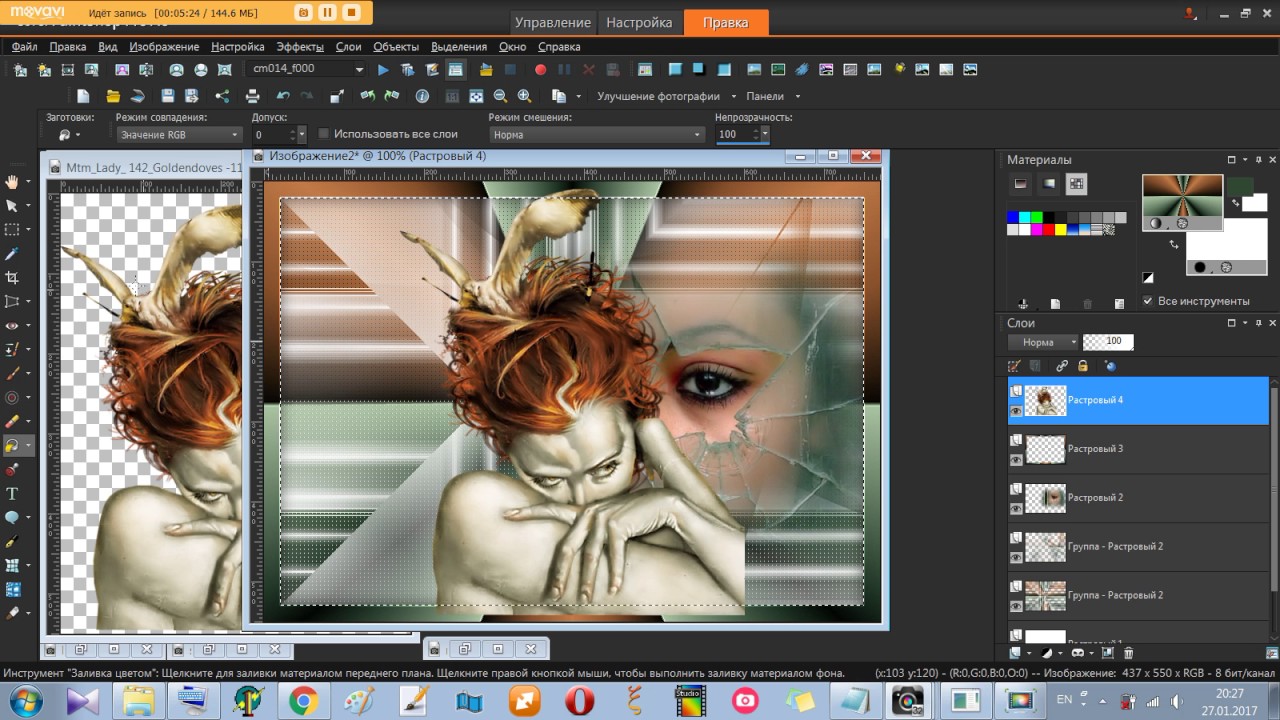Open image information with the info icon

[422, 96]
